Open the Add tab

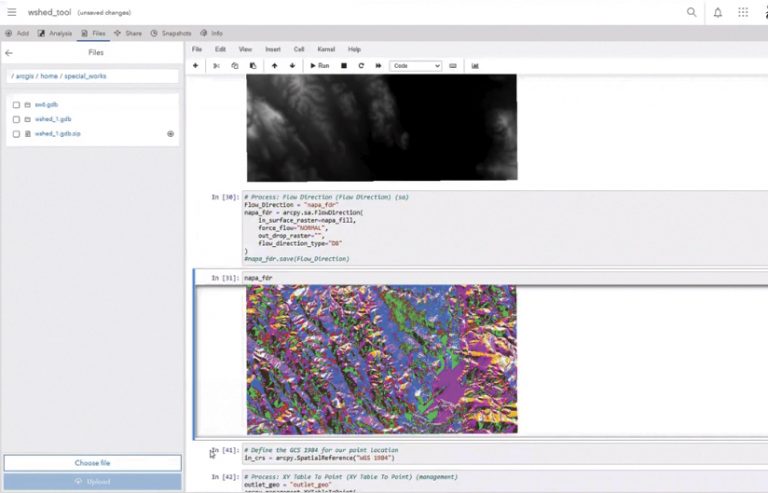[x=17, y=33]
